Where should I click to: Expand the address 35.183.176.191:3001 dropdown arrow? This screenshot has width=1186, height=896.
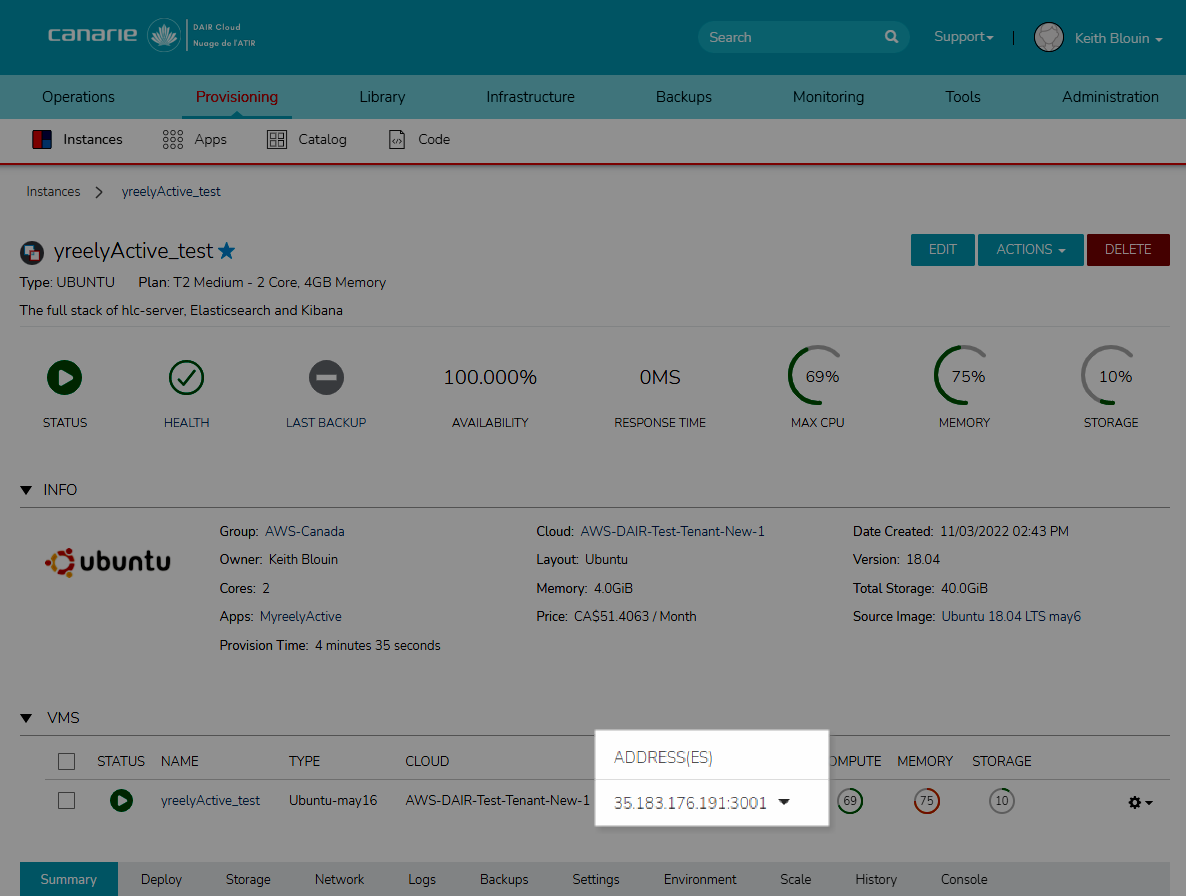pyautogui.click(x=784, y=802)
